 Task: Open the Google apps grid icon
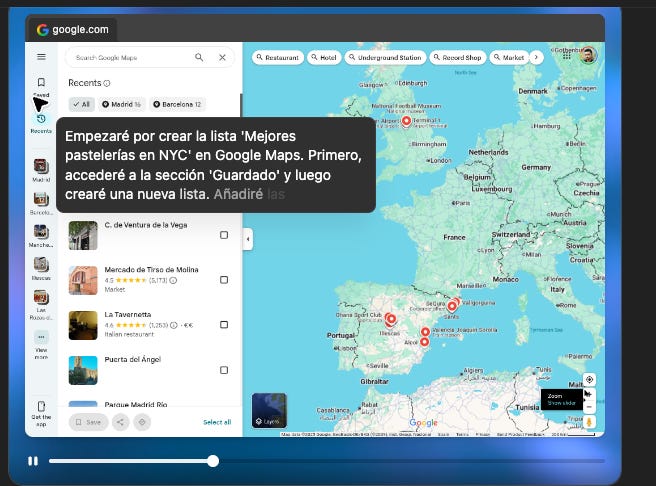pos(567,55)
